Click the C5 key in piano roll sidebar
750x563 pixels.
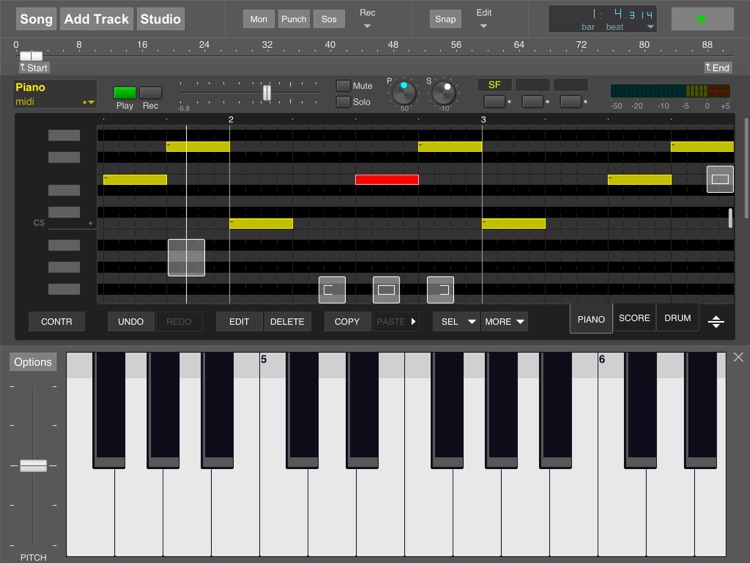tap(64, 223)
